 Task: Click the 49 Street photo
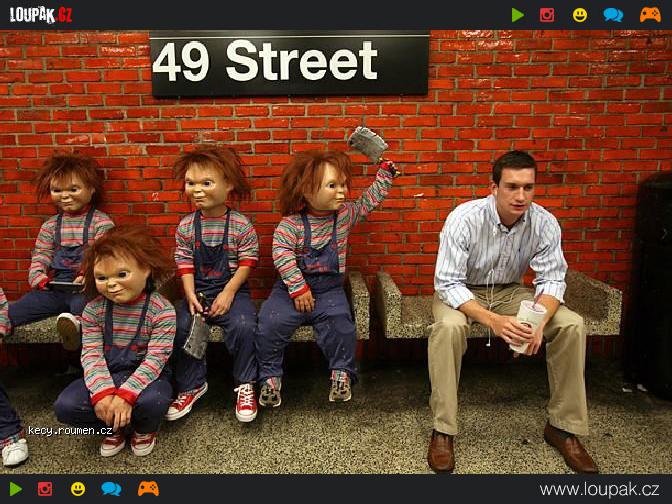[336, 252]
